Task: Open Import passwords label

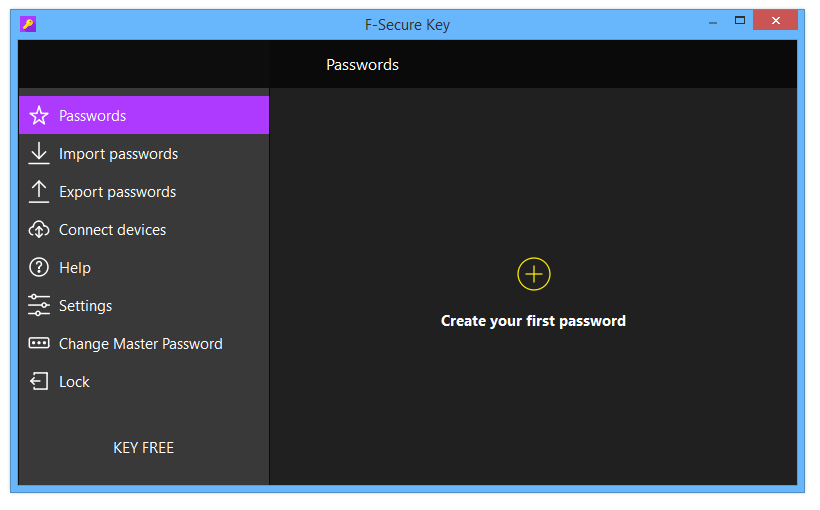Action: [119, 154]
